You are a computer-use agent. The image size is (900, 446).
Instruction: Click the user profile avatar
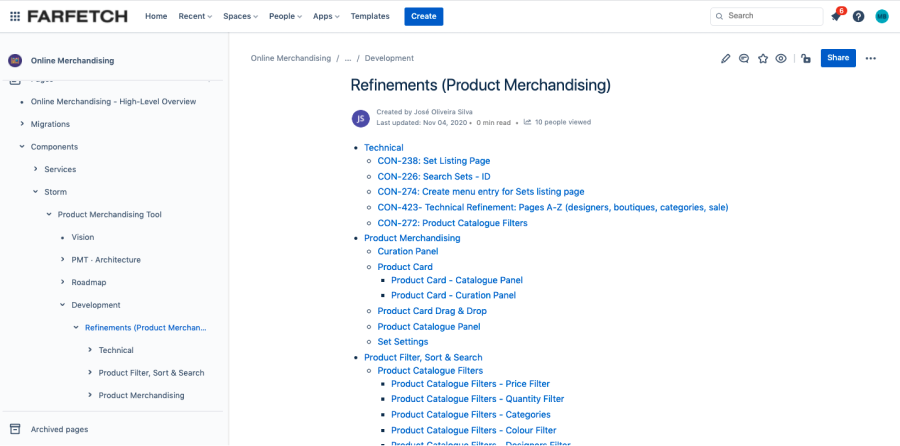pos(881,16)
